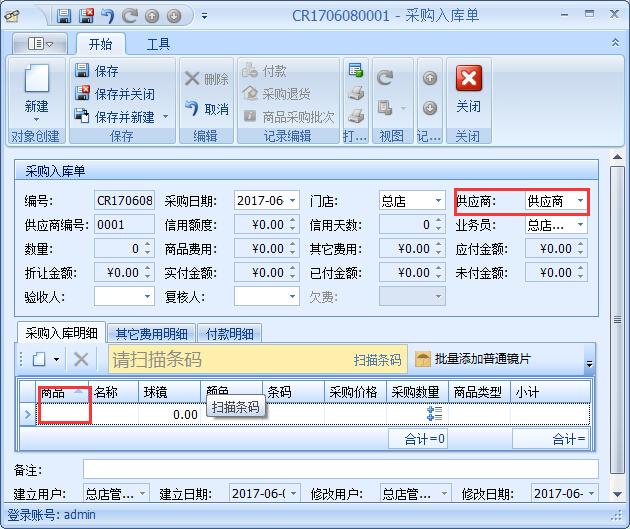Click the refresh icon in 视图 group
Screen dimensions: 630x529
point(385,78)
